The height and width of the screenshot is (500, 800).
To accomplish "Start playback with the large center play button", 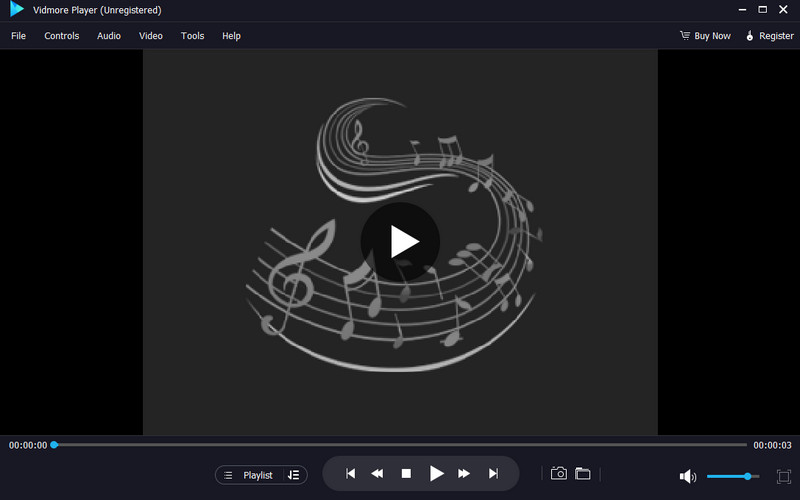I will tap(401, 242).
